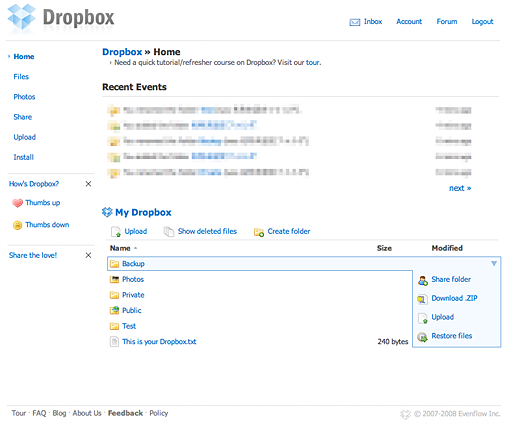Click the Restore files icon
The height and width of the screenshot is (426, 511).
pos(422,337)
